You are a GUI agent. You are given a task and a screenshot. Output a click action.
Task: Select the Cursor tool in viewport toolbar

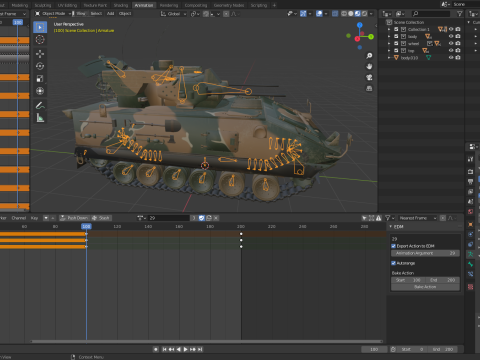40,39
